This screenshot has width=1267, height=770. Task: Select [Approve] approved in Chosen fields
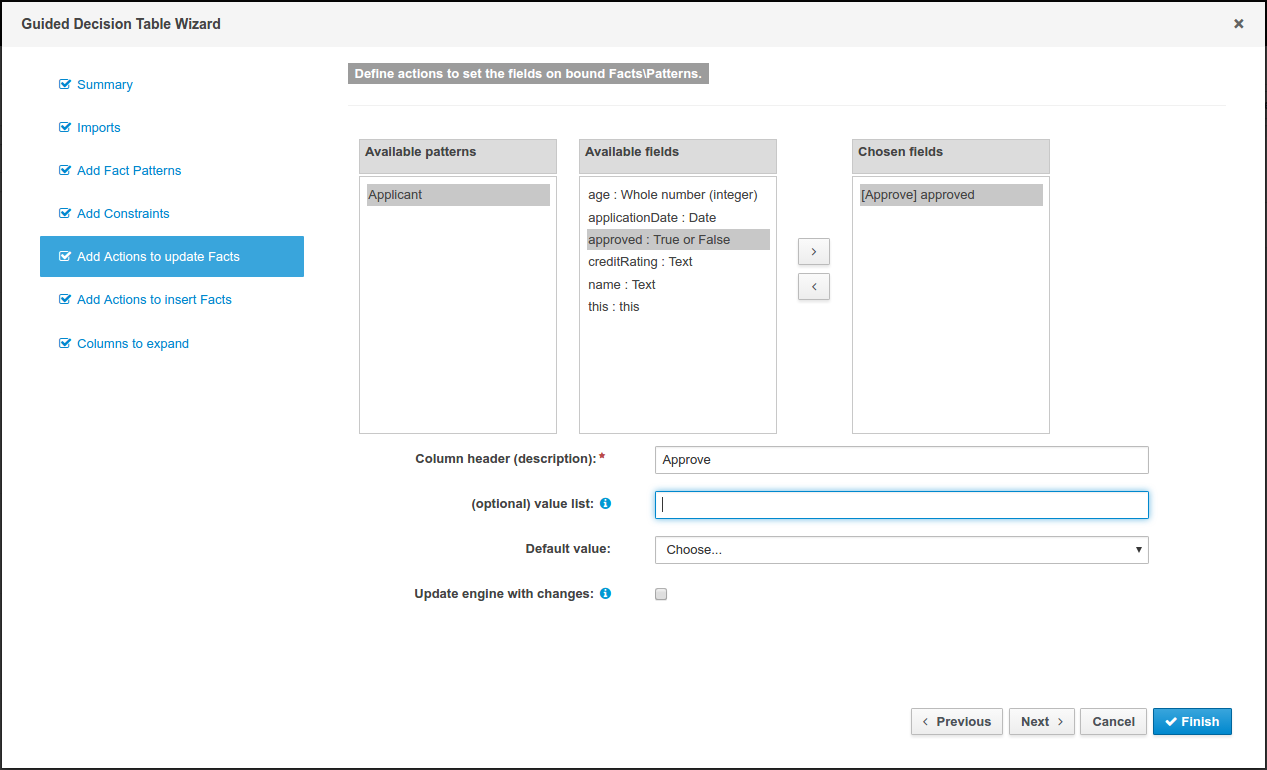click(917, 195)
